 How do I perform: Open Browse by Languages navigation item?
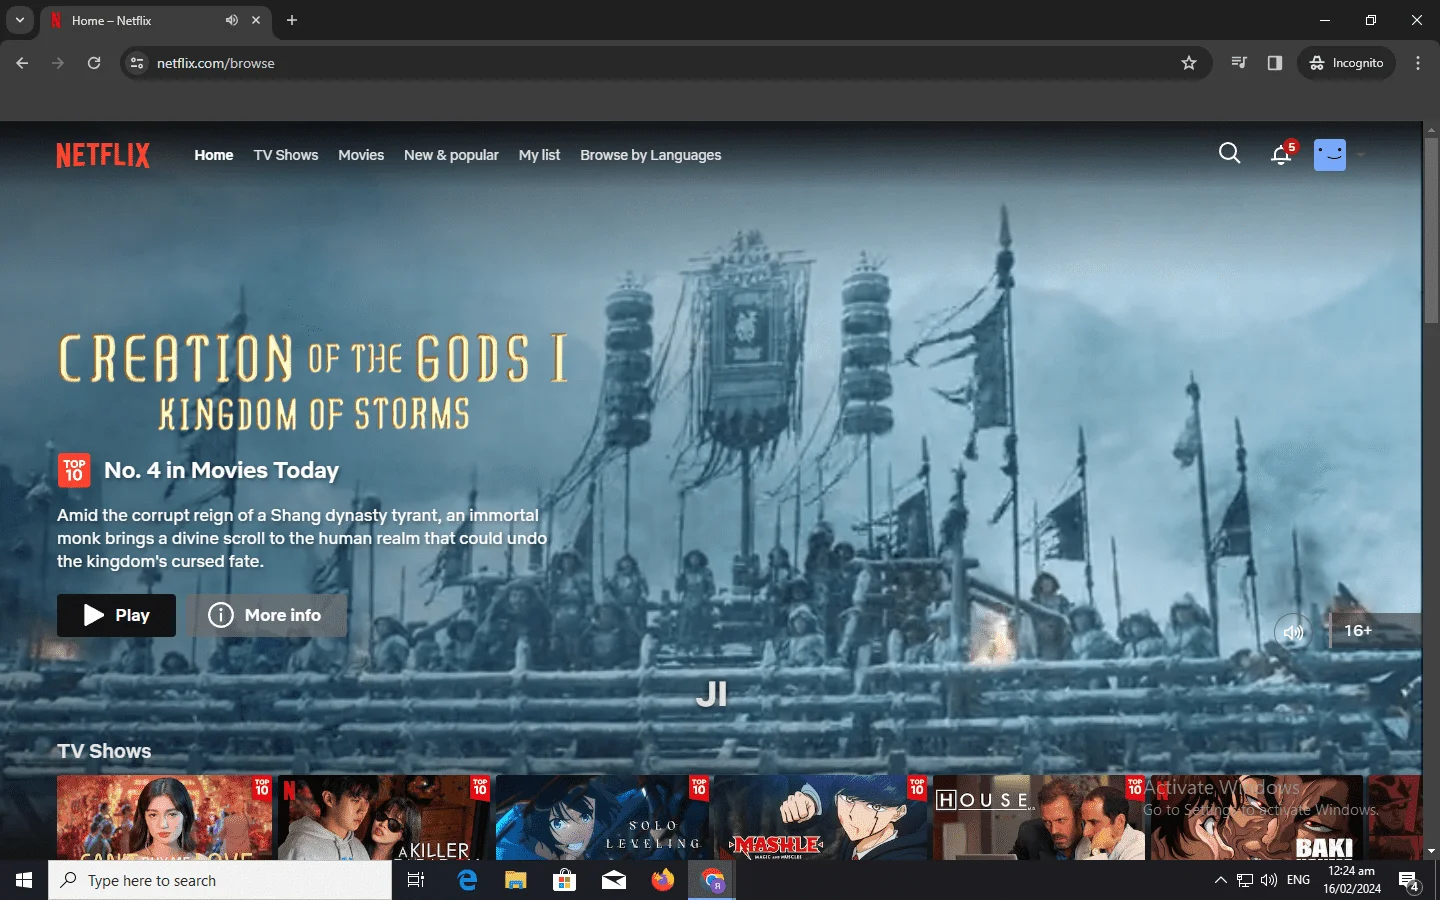(x=651, y=155)
